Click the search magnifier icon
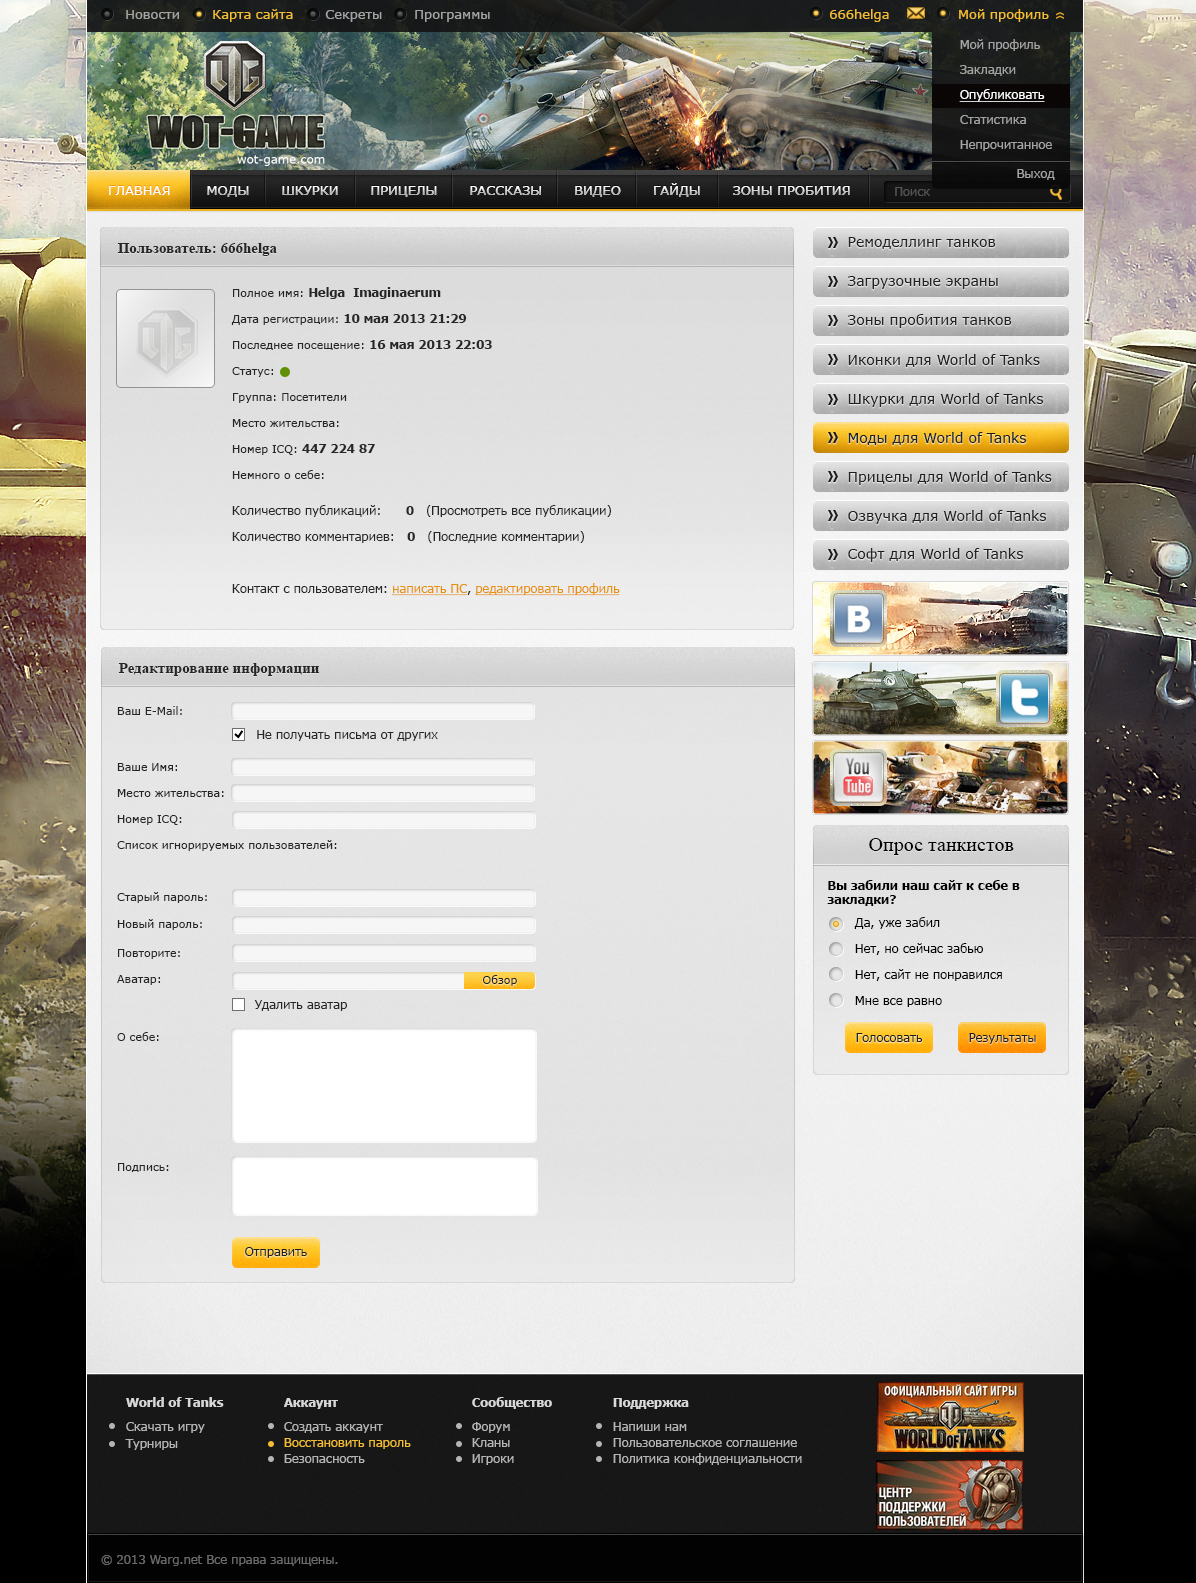This screenshot has height=1583, width=1196. pos(1056,193)
